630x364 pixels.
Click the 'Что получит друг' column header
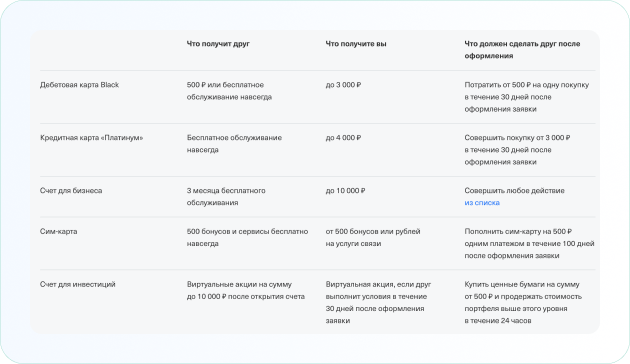(x=218, y=44)
